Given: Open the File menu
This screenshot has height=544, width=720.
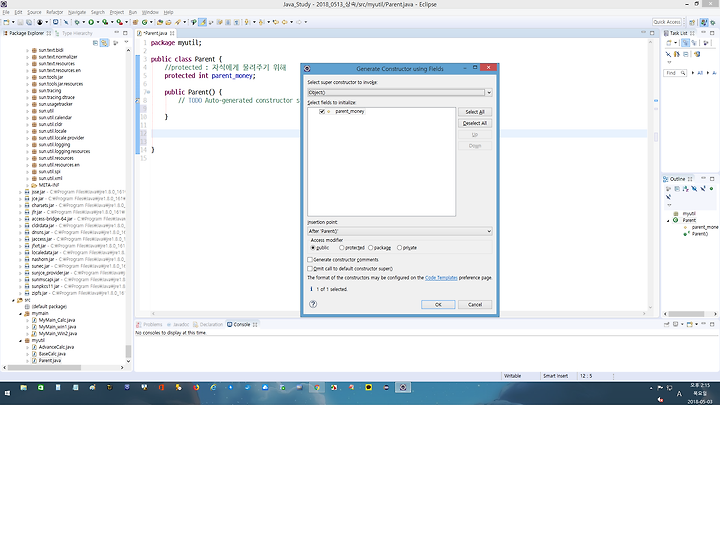Looking at the screenshot, I should point(6,12).
